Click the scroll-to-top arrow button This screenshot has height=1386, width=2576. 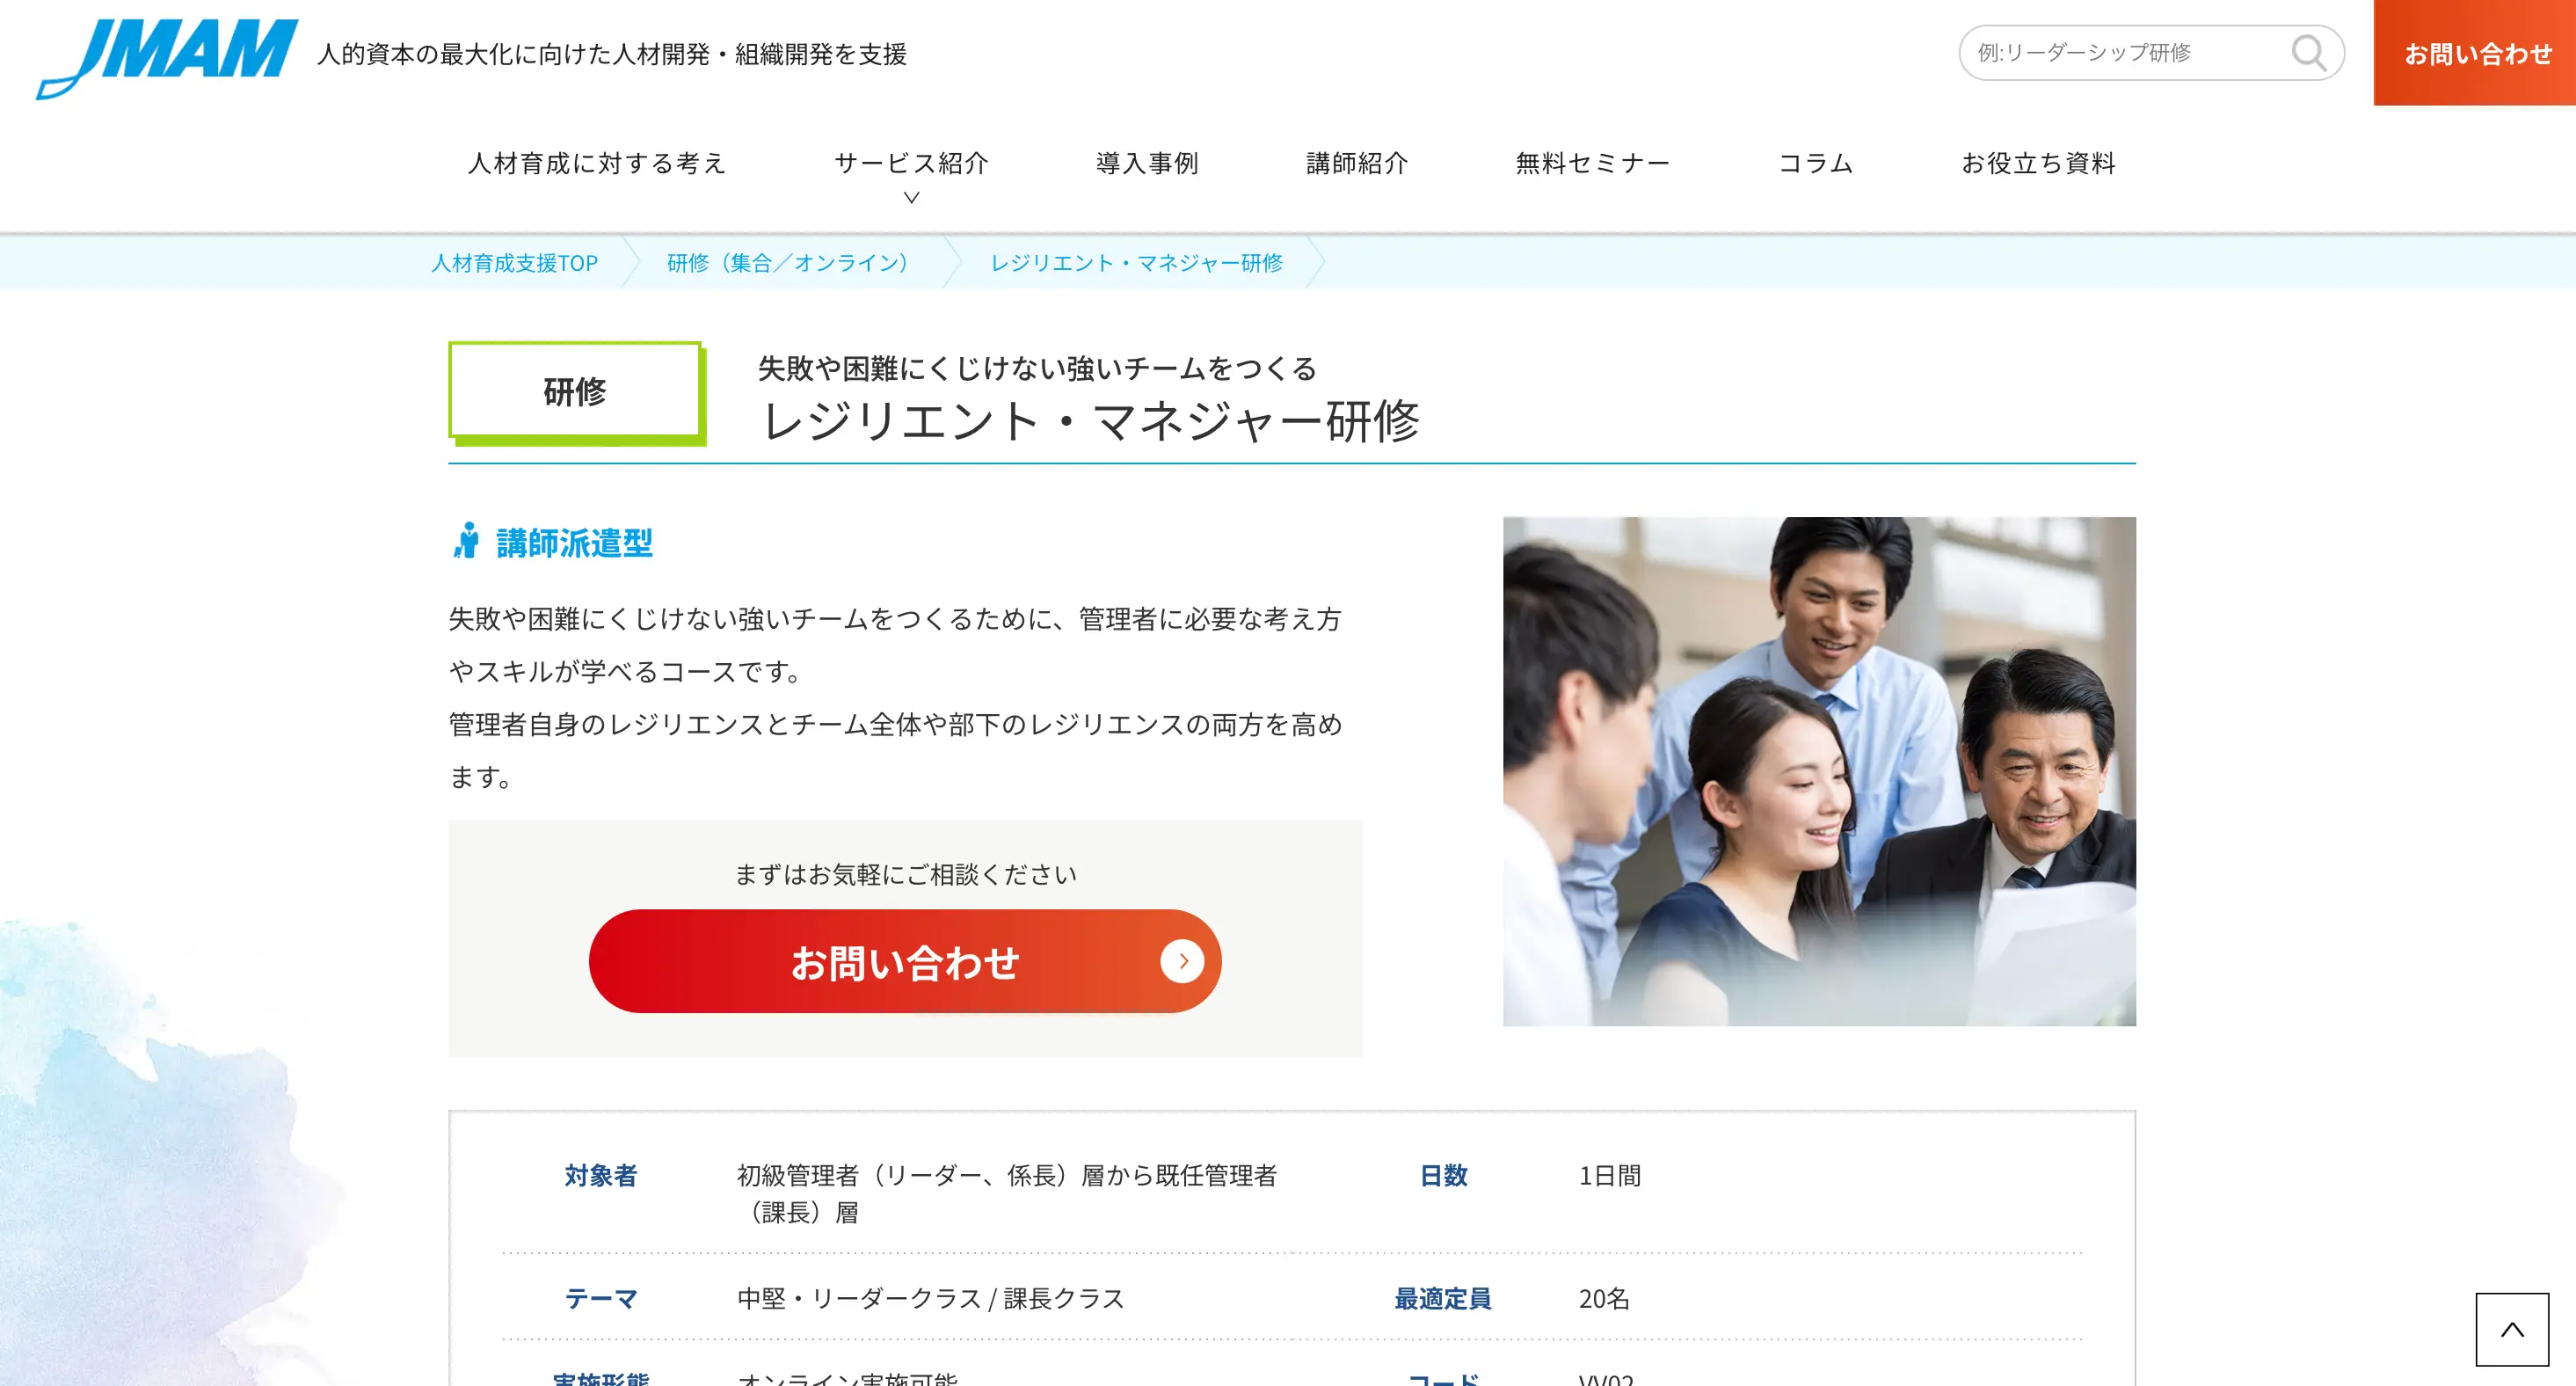(x=2511, y=1329)
